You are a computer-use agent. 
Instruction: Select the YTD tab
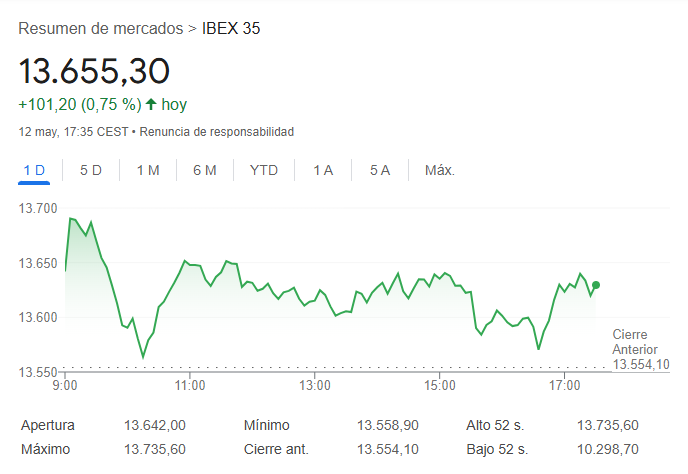click(x=264, y=170)
